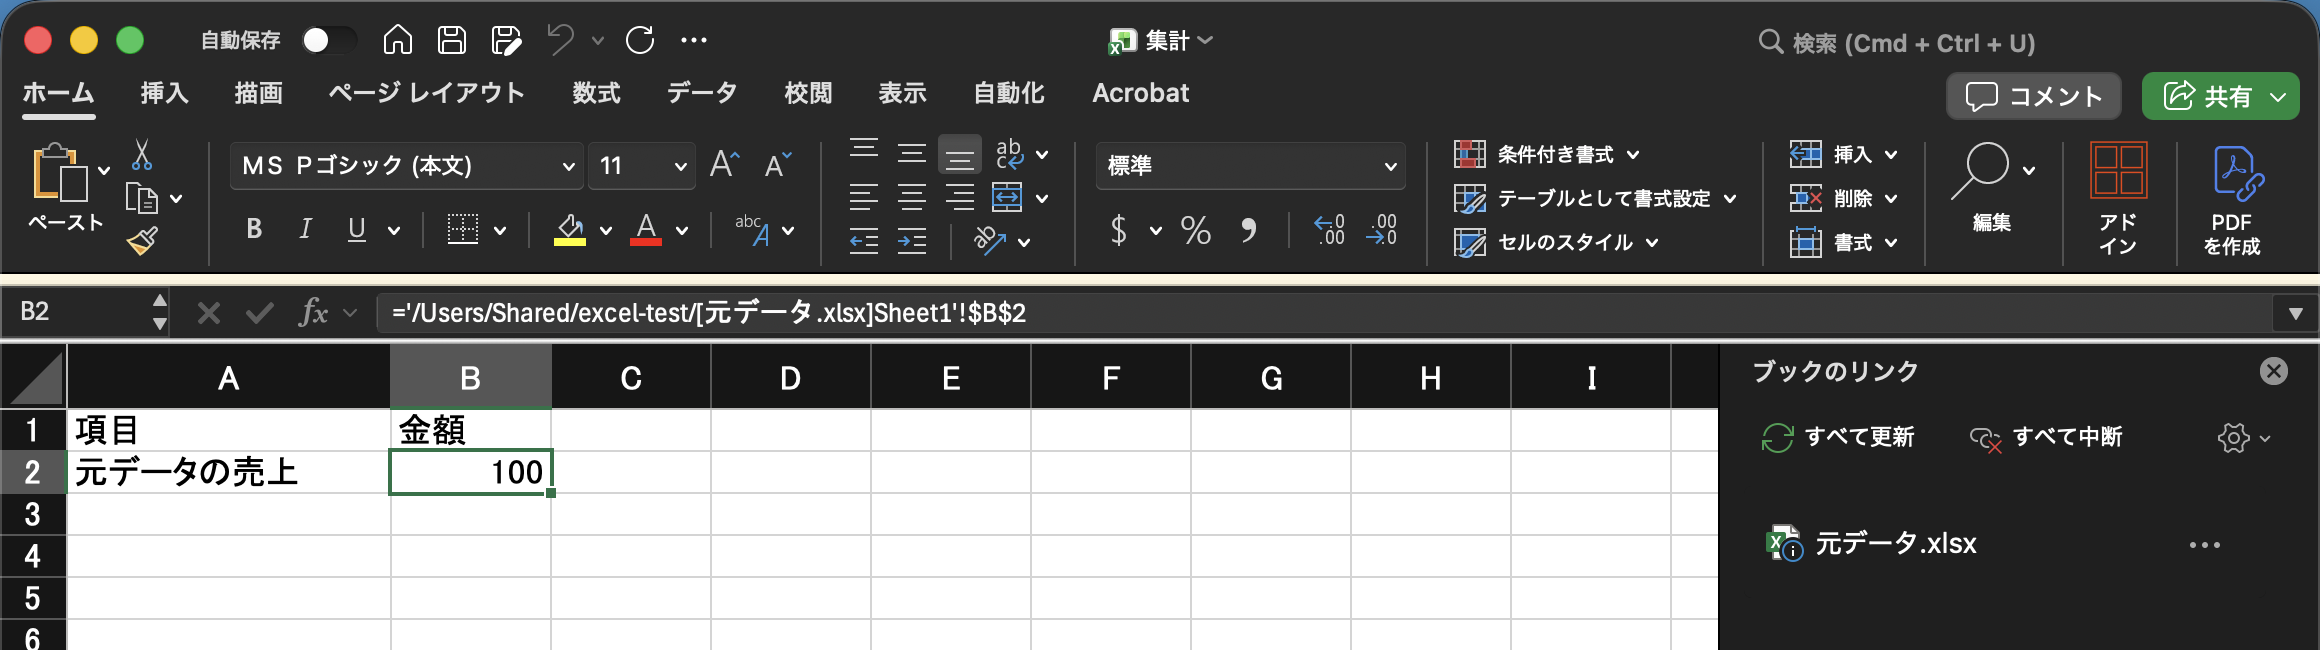This screenshot has width=2320, height=650.
Task: Open the 描画 ribbon tab
Action: (259, 93)
